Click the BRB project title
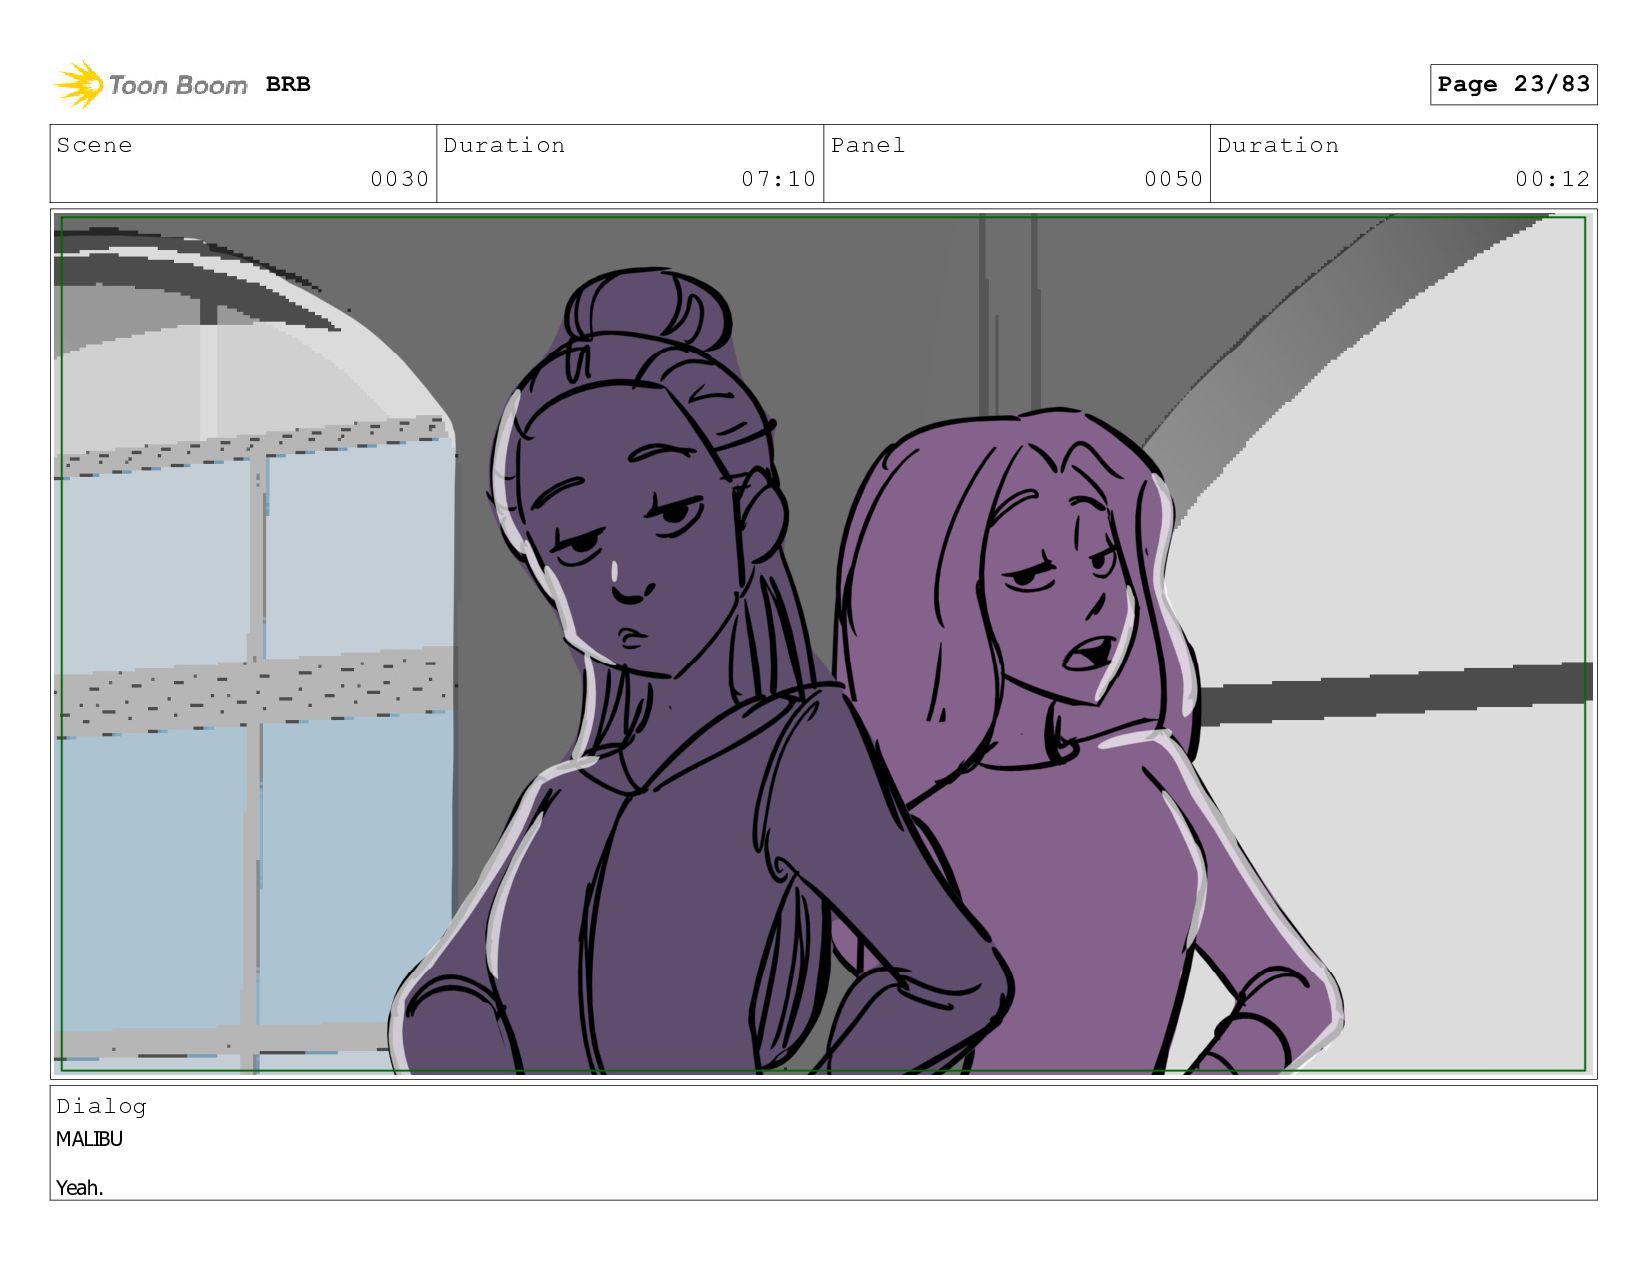The height and width of the screenshot is (1275, 1650). click(x=288, y=85)
